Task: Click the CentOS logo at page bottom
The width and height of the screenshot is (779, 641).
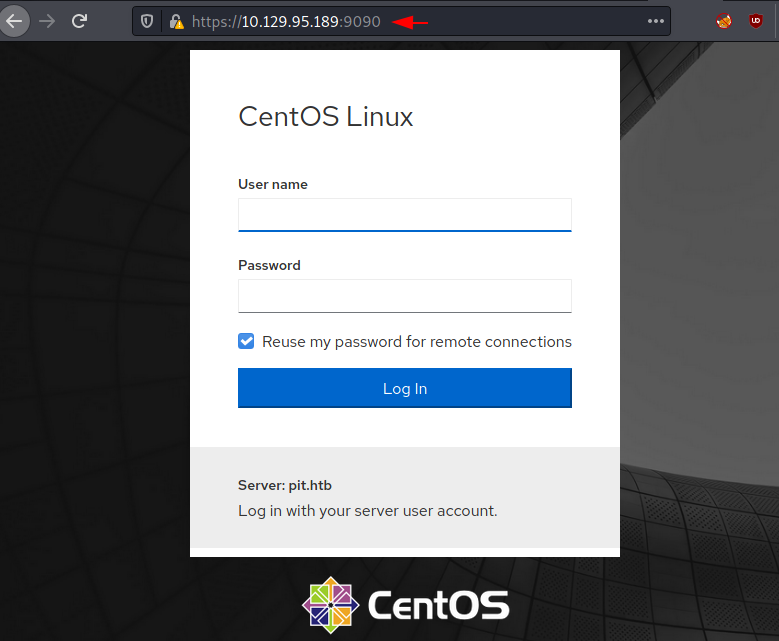Action: pyautogui.click(x=405, y=605)
